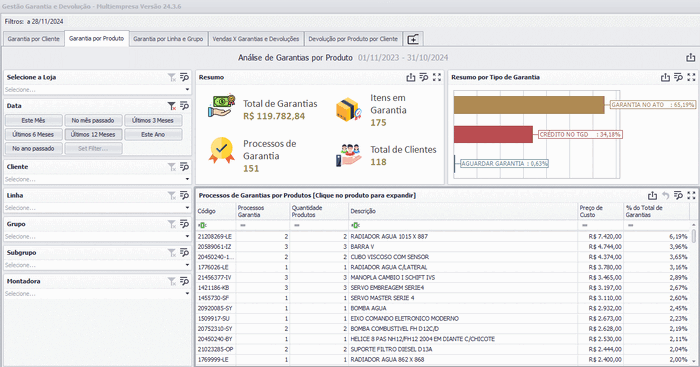Clear the Data filter using funnel icon
Image resolution: width=700 pixels, height=367 pixels.
click(171, 106)
